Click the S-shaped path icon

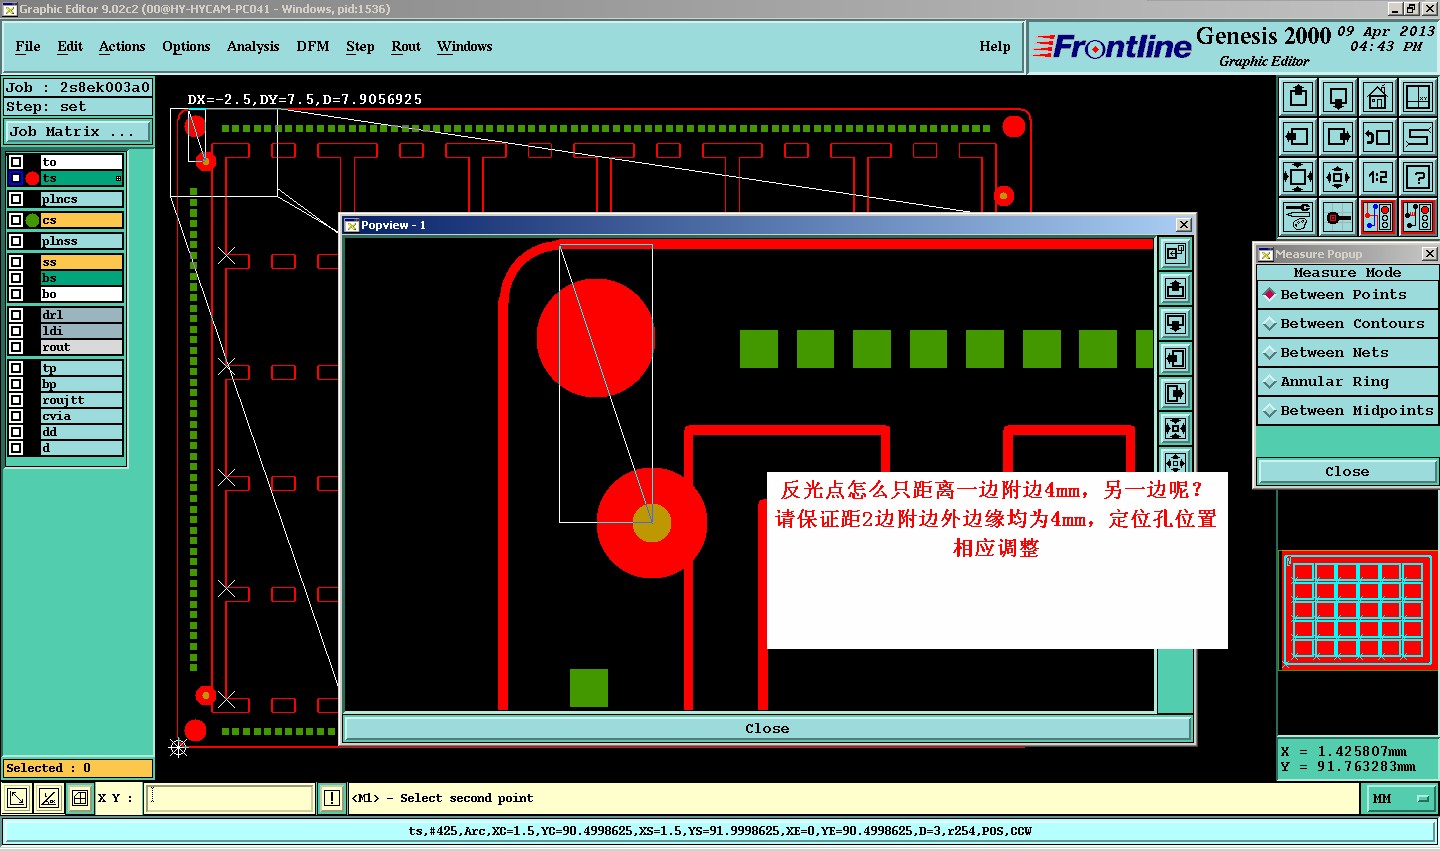[x=1418, y=137]
